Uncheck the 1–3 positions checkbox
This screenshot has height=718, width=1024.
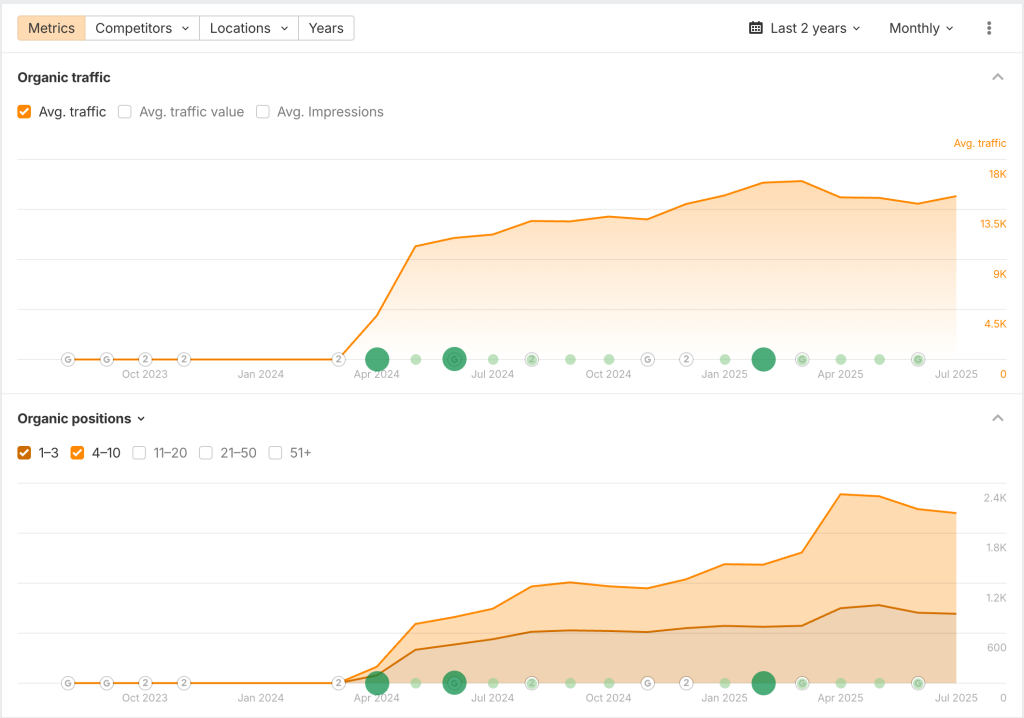[24, 453]
